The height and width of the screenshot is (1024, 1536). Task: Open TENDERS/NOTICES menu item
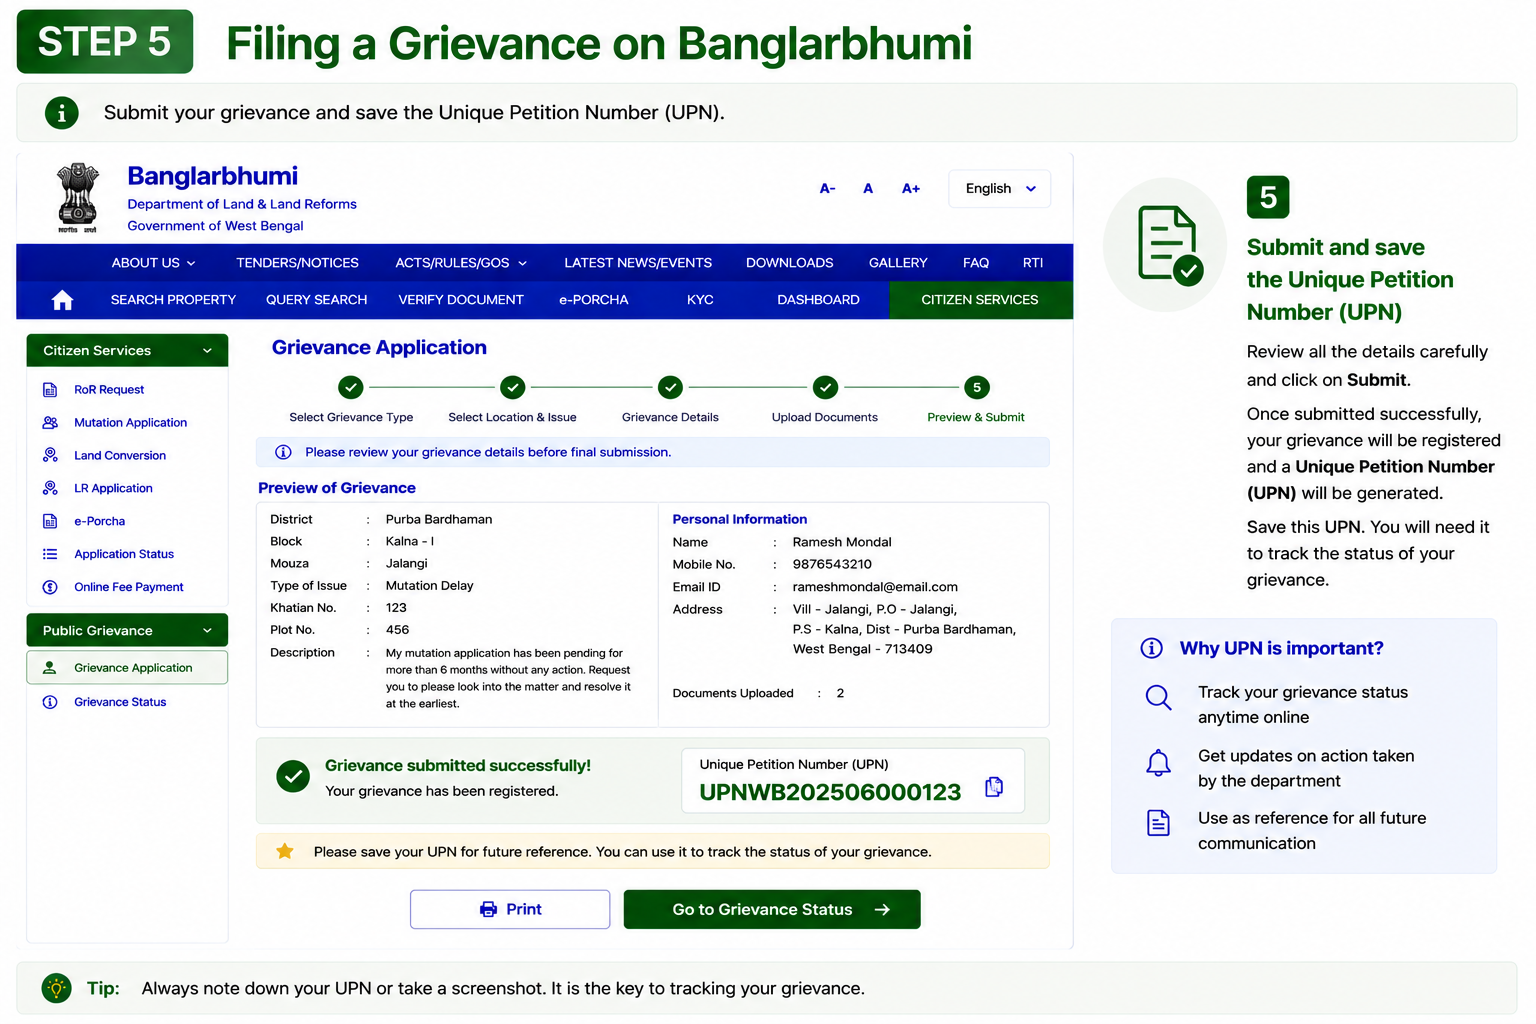click(x=297, y=263)
